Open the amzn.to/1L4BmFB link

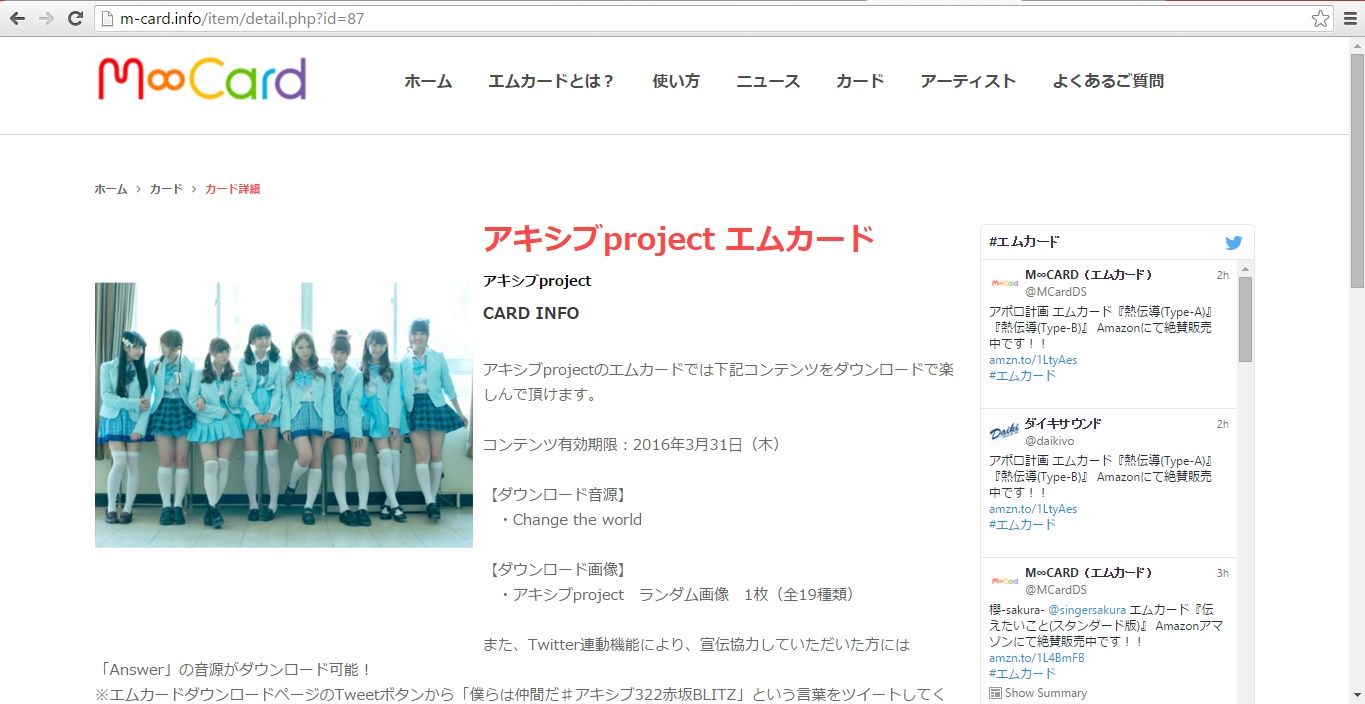[1037, 659]
